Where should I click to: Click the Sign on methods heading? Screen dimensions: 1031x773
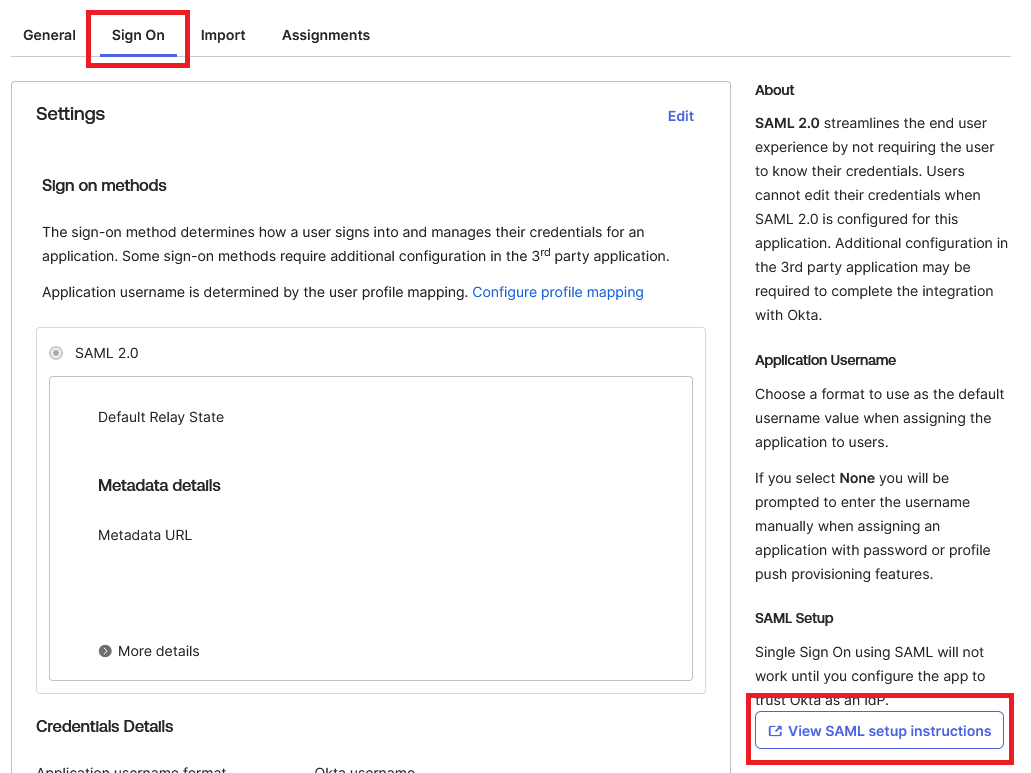[x=104, y=186]
